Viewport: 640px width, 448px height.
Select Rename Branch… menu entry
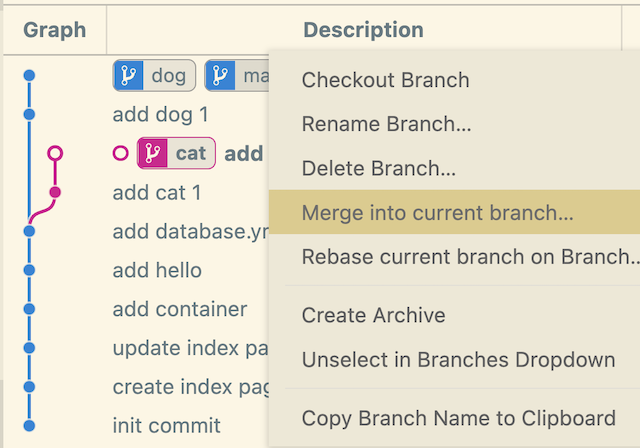coord(386,125)
